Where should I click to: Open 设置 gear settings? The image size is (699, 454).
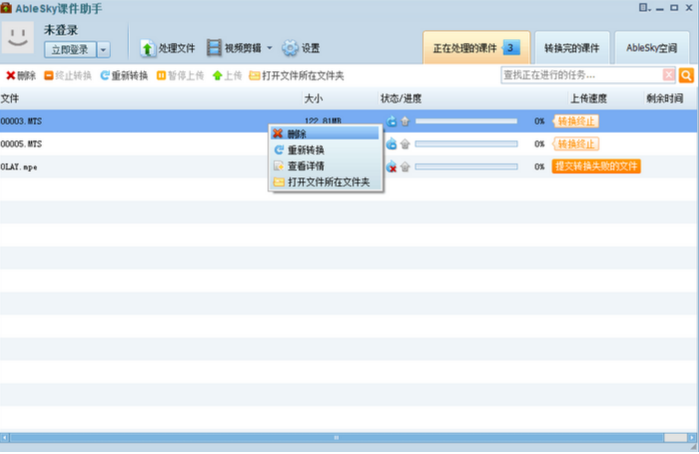pos(290,48)
